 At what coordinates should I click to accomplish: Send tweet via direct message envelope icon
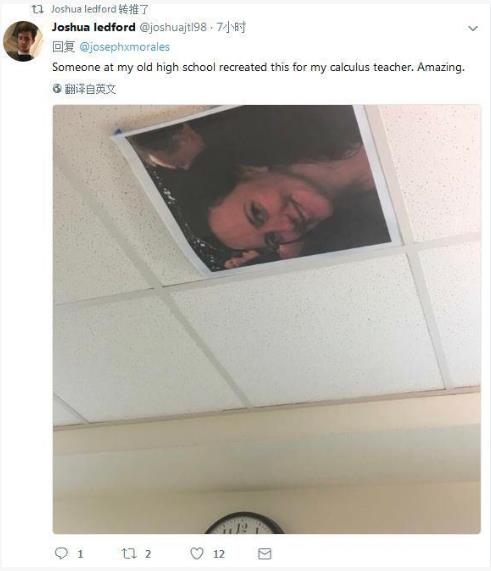(264, 554)
